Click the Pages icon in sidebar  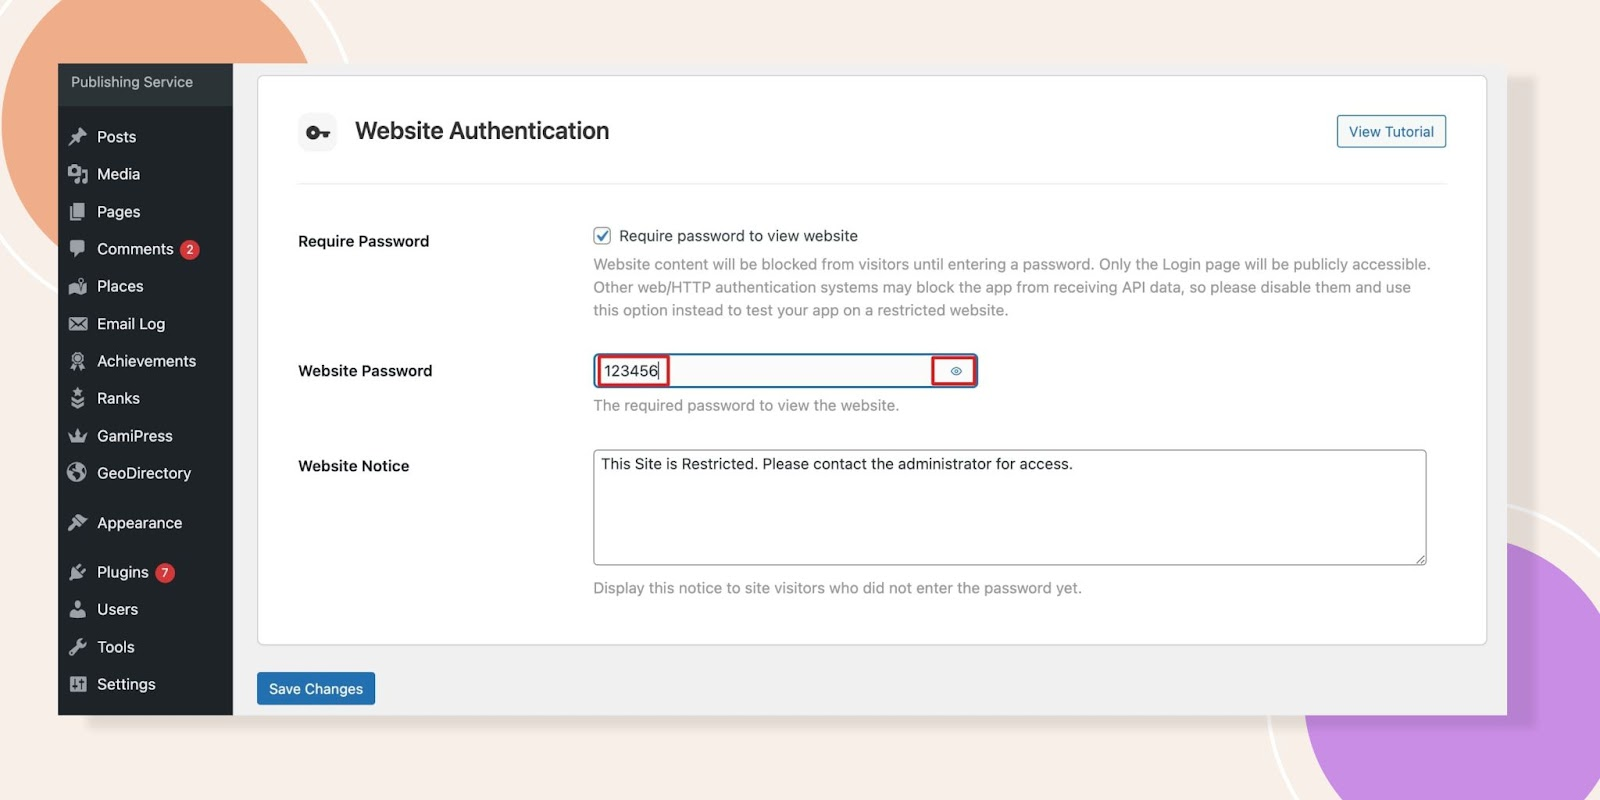click(78, 212)
